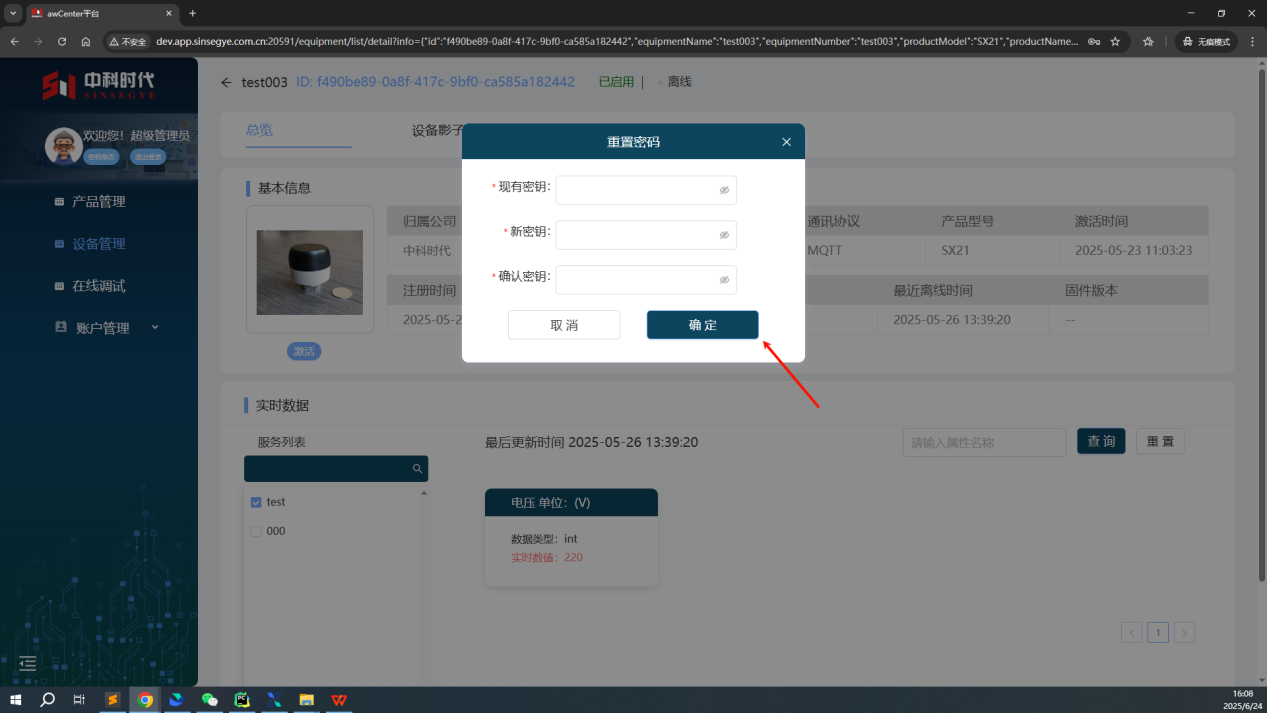Click the 退出登录 pill button
Viewport: 1267px width, 713px height.
[148, 157]
